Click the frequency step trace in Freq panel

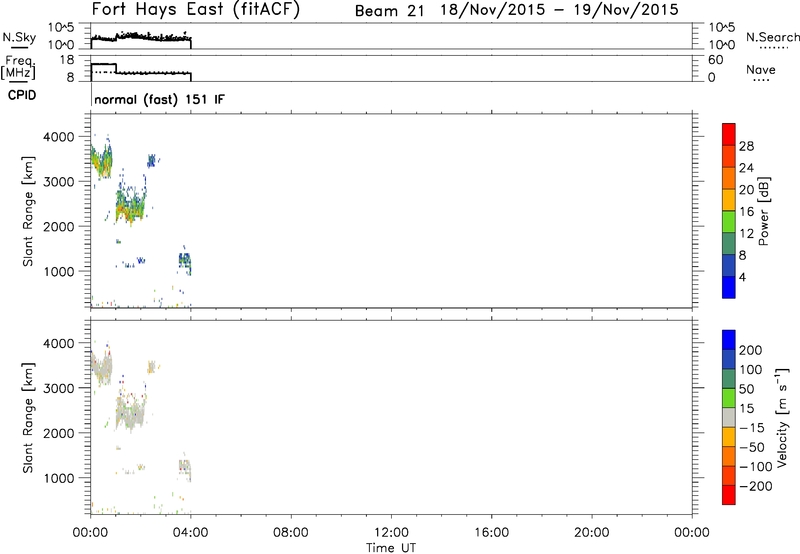pos(141,70)
